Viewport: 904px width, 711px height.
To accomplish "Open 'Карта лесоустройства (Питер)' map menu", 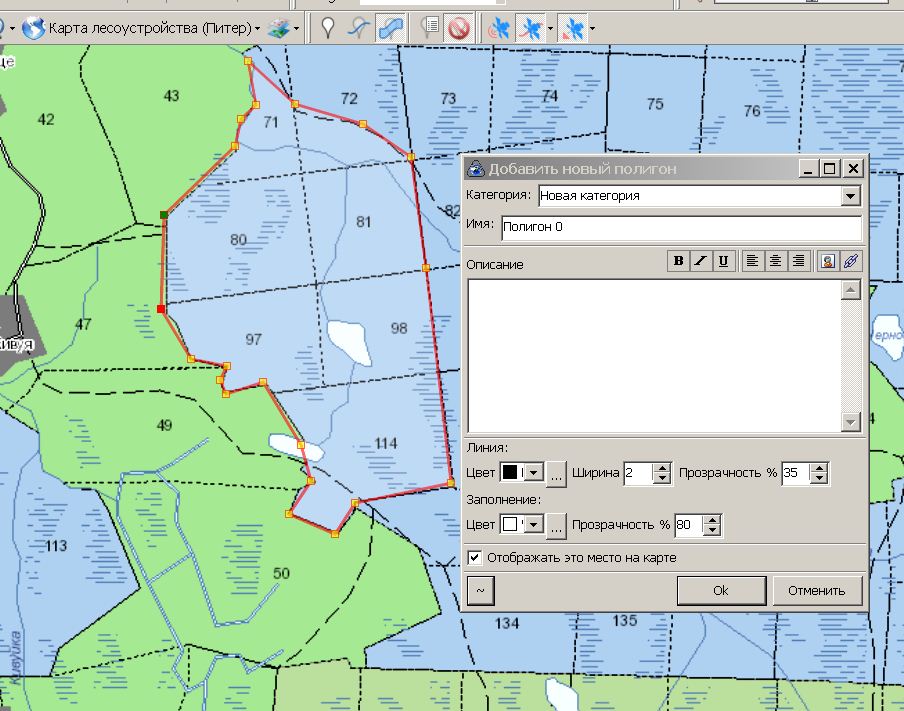I will 150,29.
